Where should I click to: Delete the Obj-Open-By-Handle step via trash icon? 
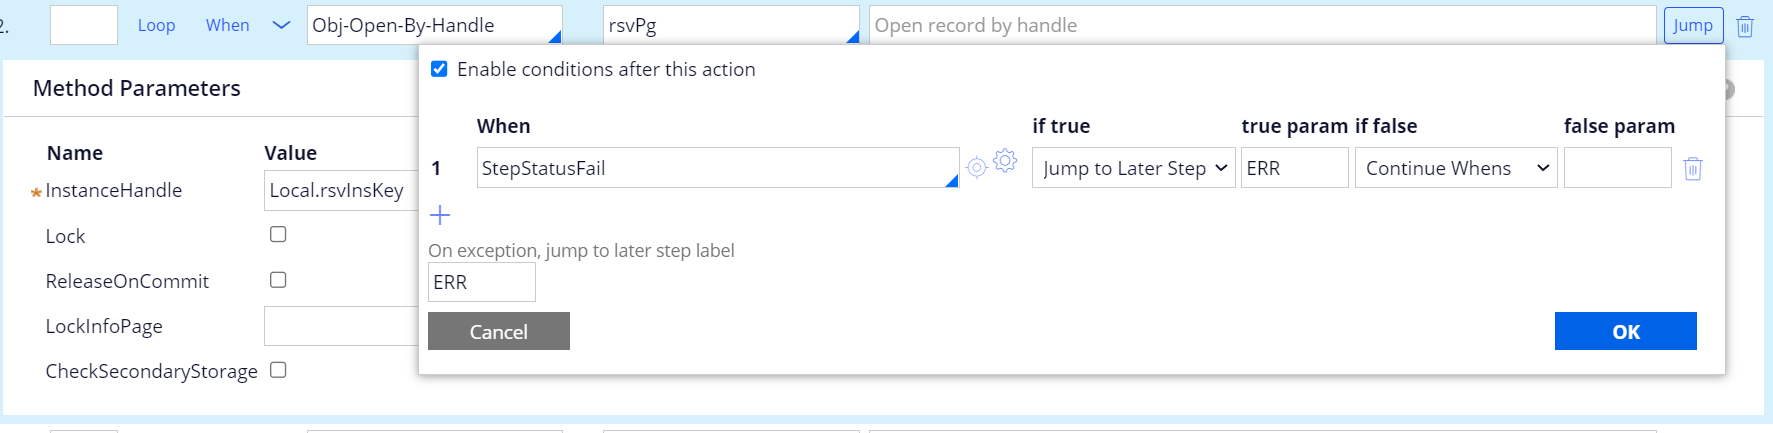[1745, 27]
